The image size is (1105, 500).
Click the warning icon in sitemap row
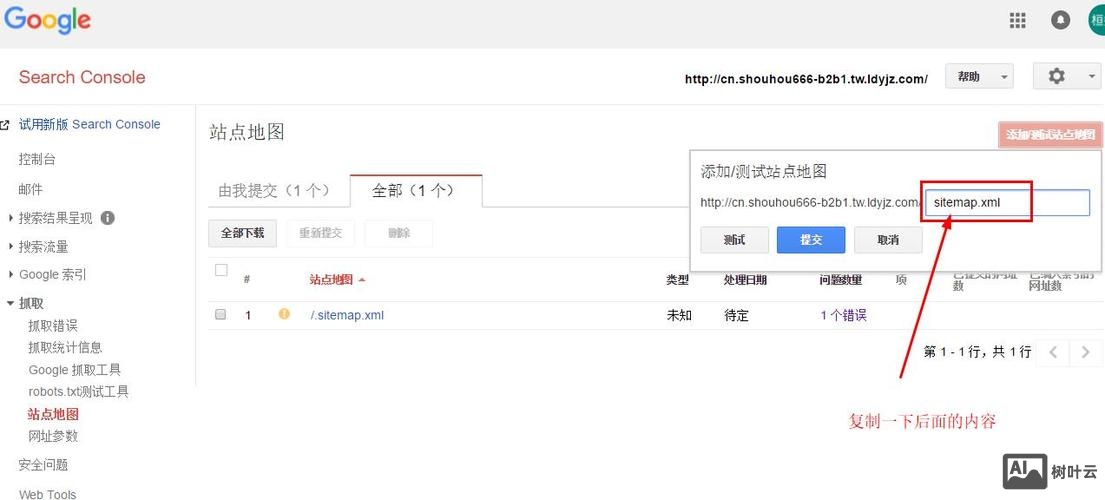coord(284,314)
